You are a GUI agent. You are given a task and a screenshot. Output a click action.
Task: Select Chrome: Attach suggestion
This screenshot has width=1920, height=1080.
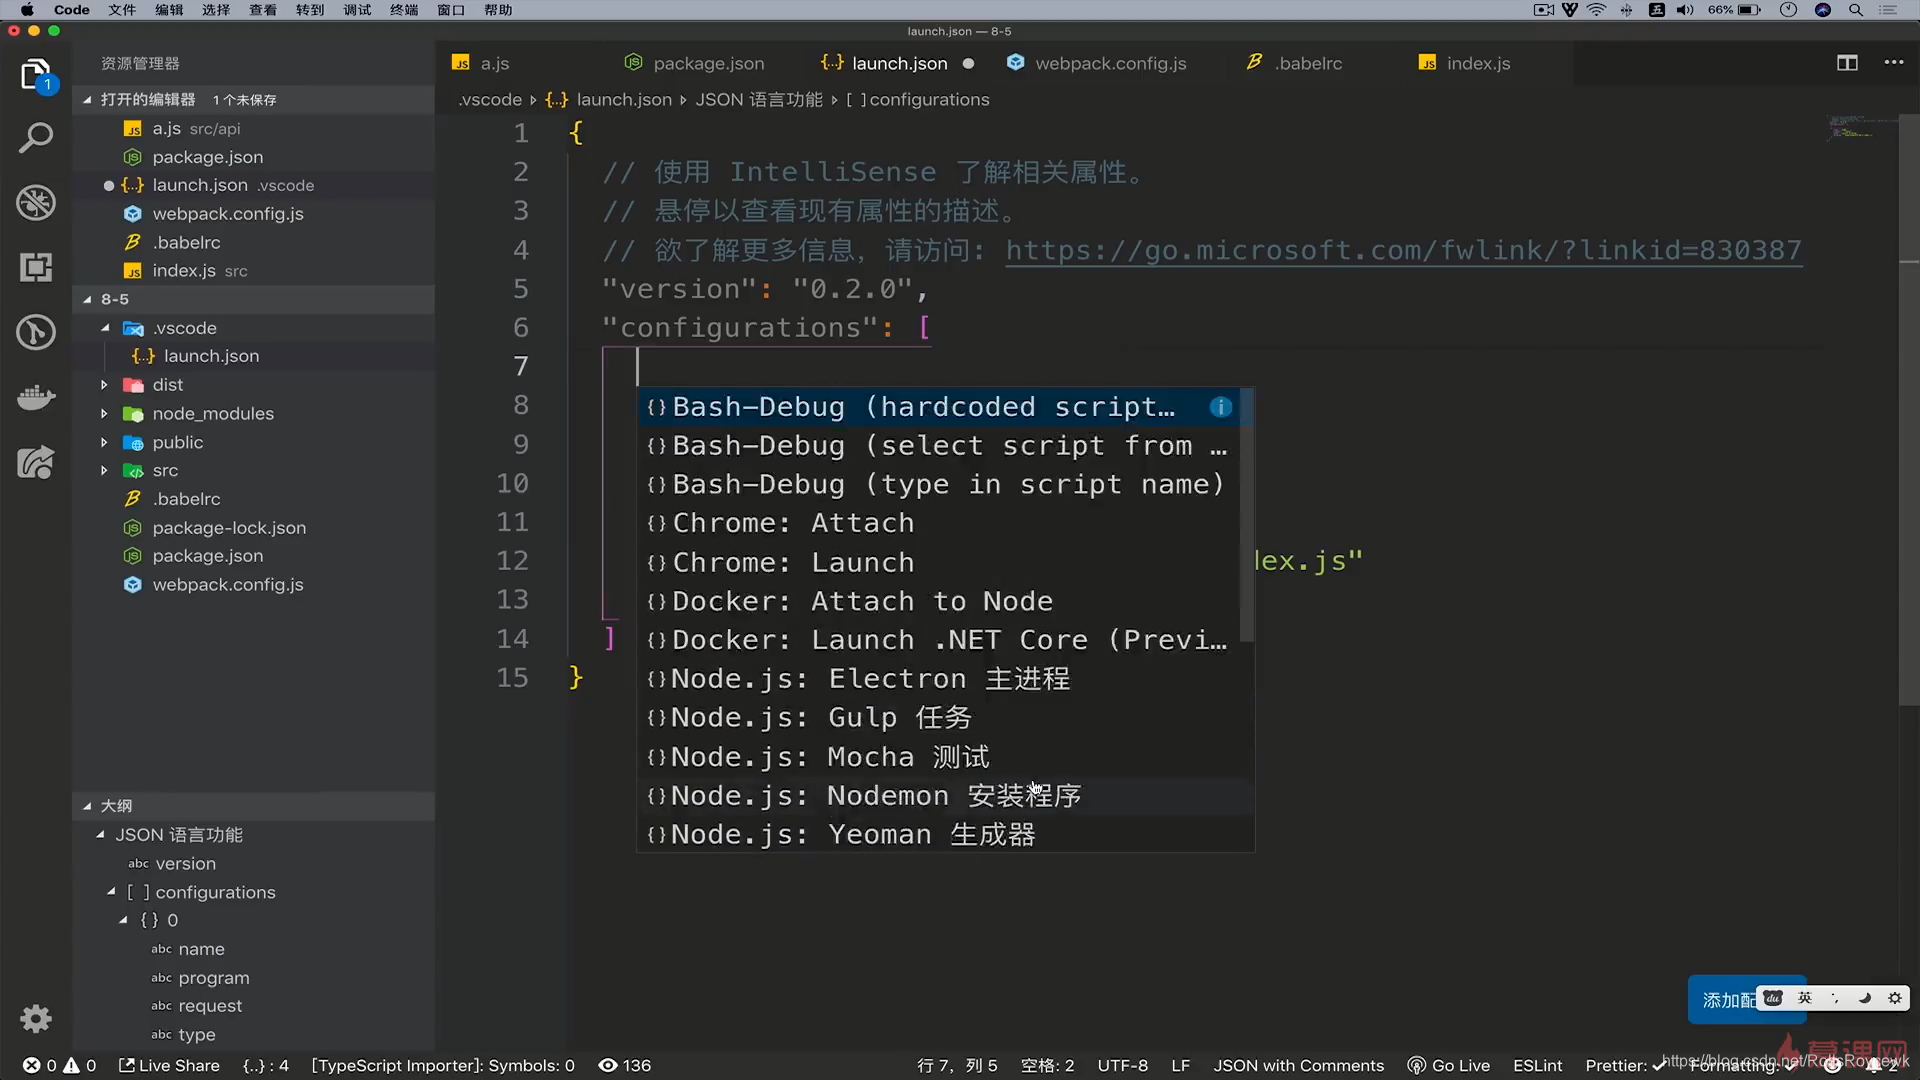940,523
